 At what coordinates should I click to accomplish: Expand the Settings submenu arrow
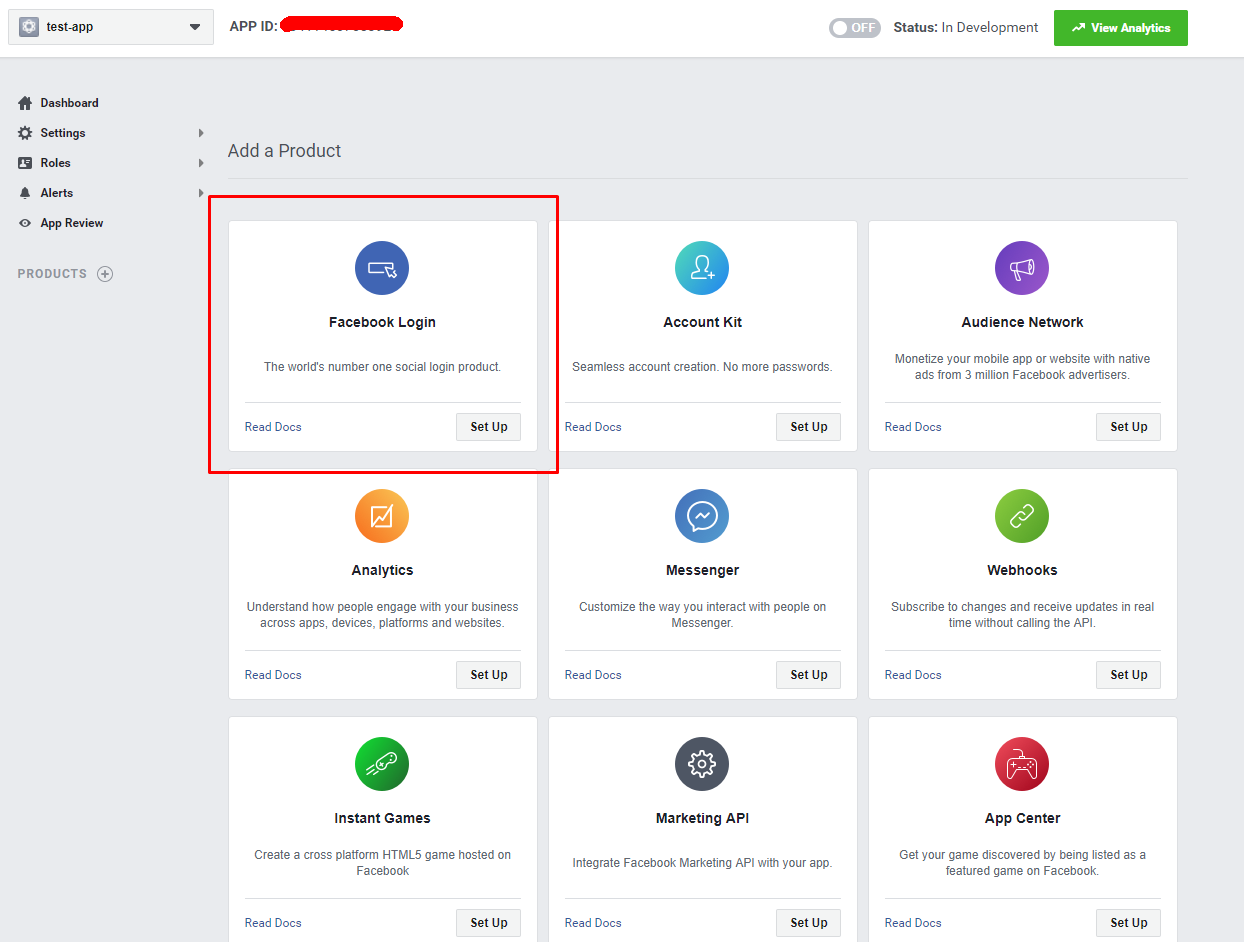click(x=201, y=133)
